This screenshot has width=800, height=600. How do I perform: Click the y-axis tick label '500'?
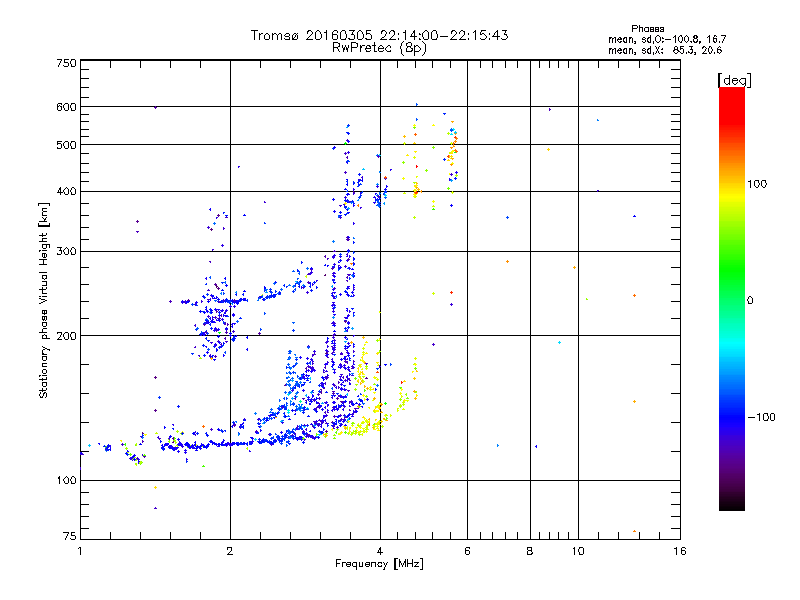(x=67, y=145)
